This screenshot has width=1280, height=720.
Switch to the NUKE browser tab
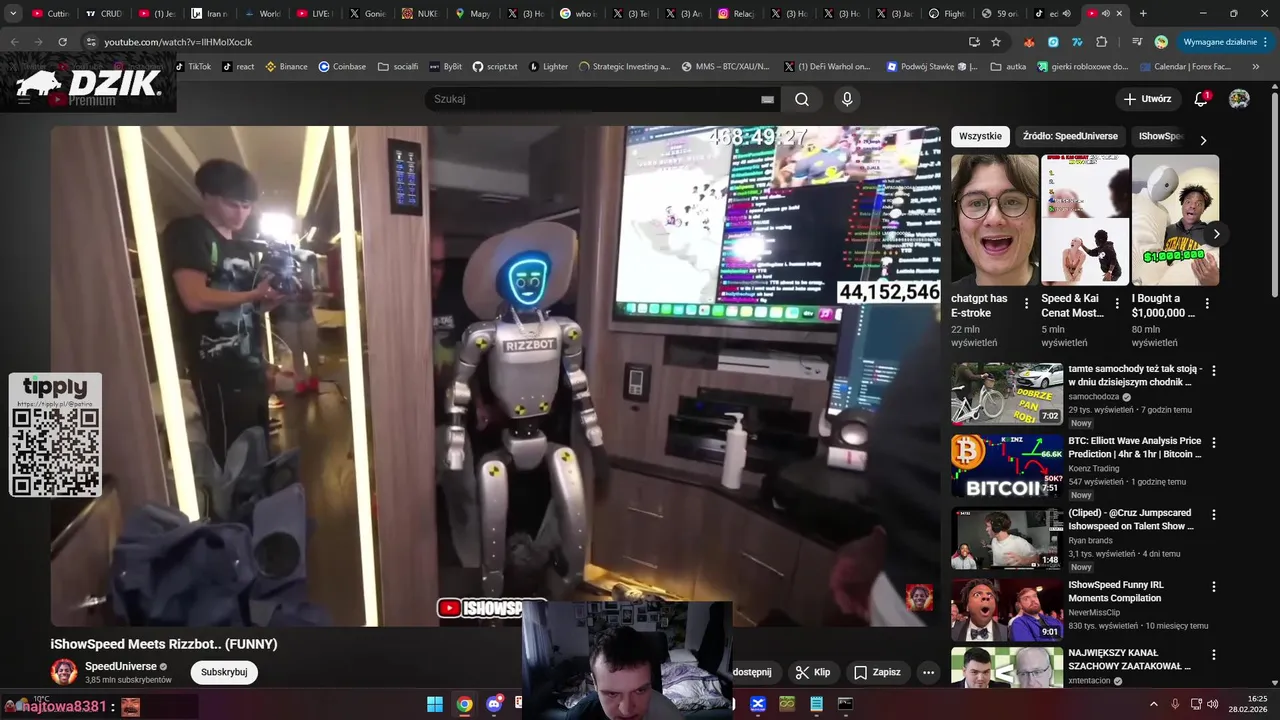(x=419, y=13)
